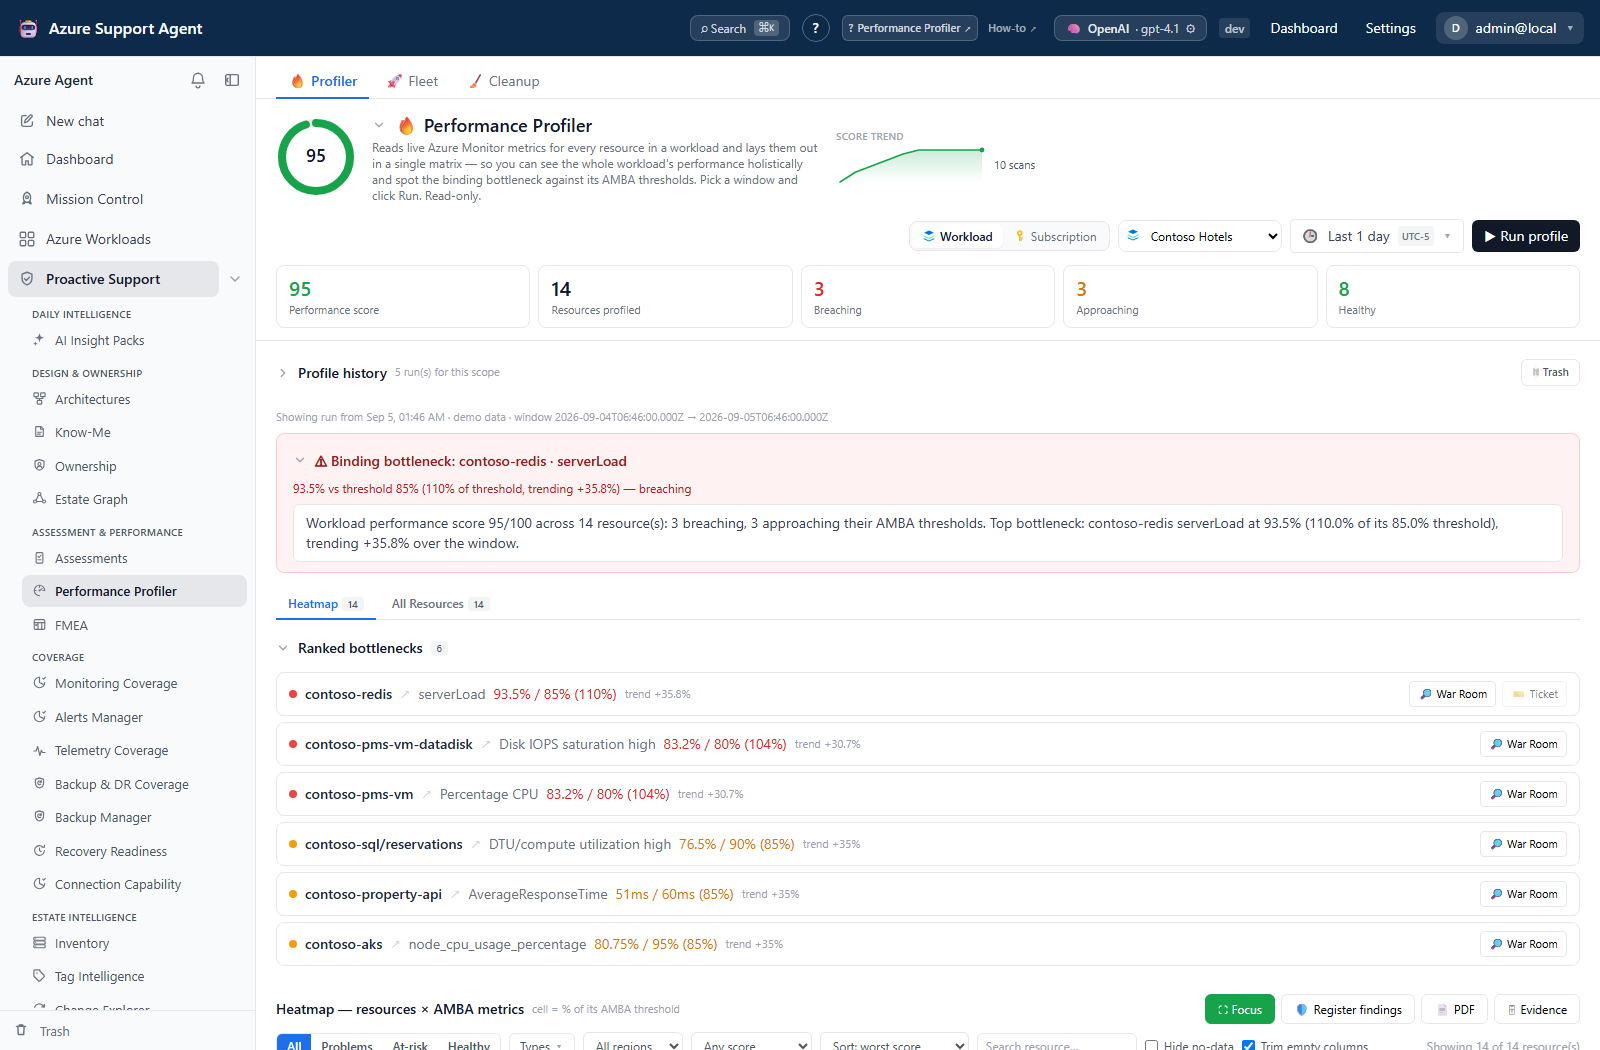Filter heatmap by Healthy resources
This screenshot has height=1050, width=1600.
(x=469, y=1044)
